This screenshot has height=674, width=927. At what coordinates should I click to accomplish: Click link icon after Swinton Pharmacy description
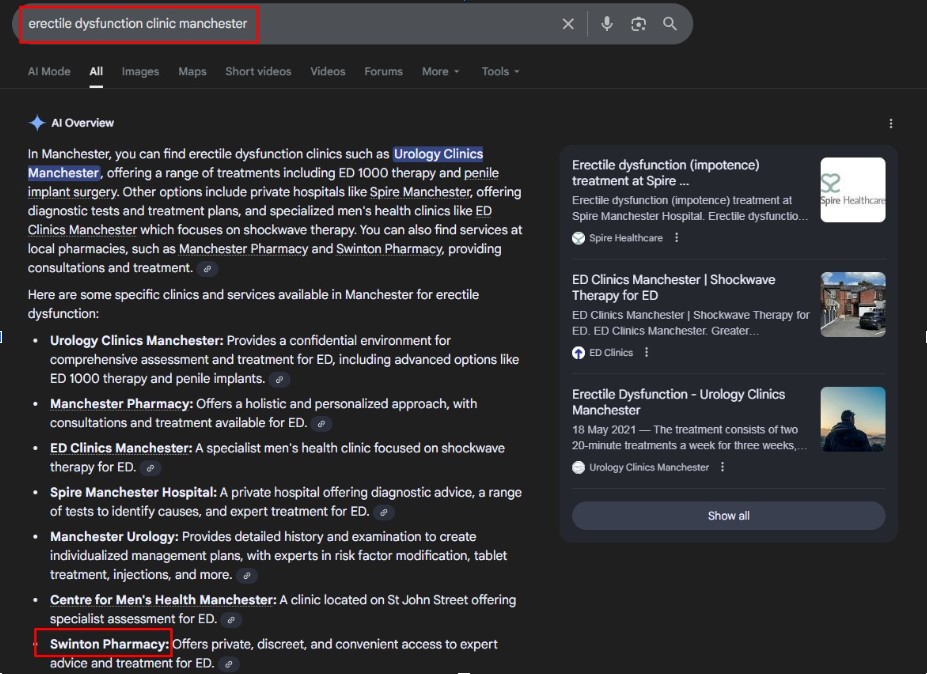pos(228,664)
